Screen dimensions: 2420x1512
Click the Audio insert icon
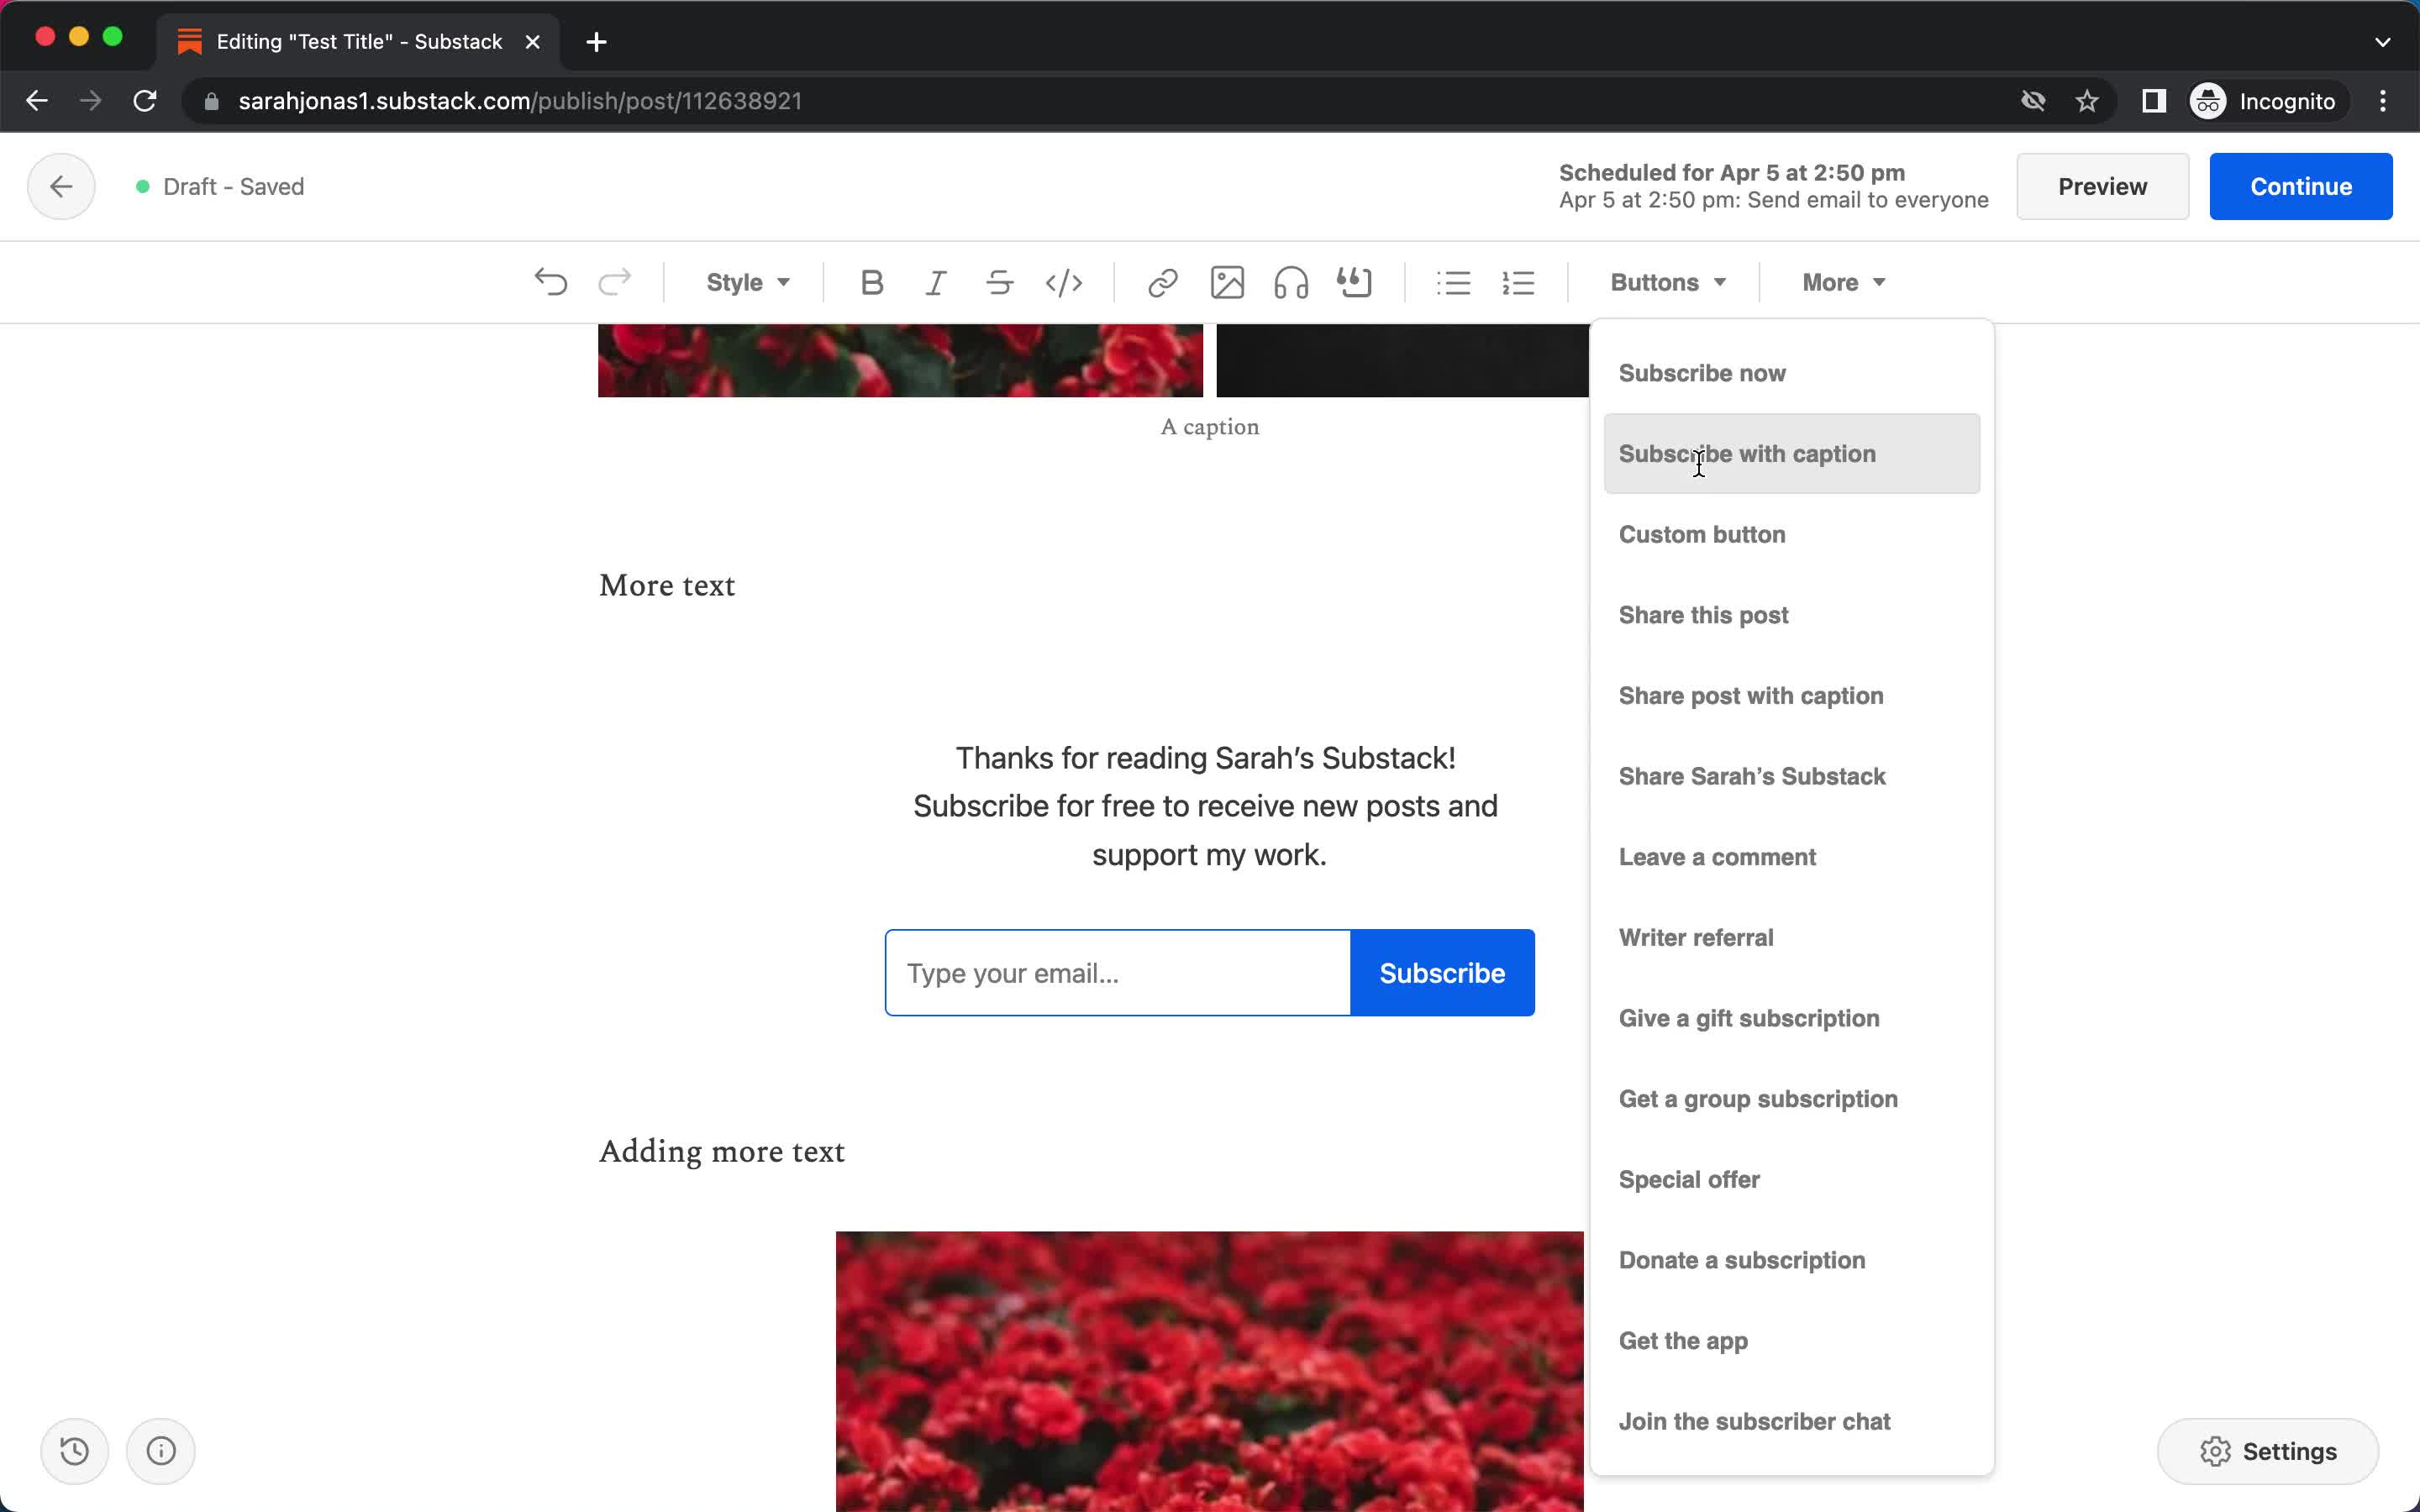pos(1289,282)
